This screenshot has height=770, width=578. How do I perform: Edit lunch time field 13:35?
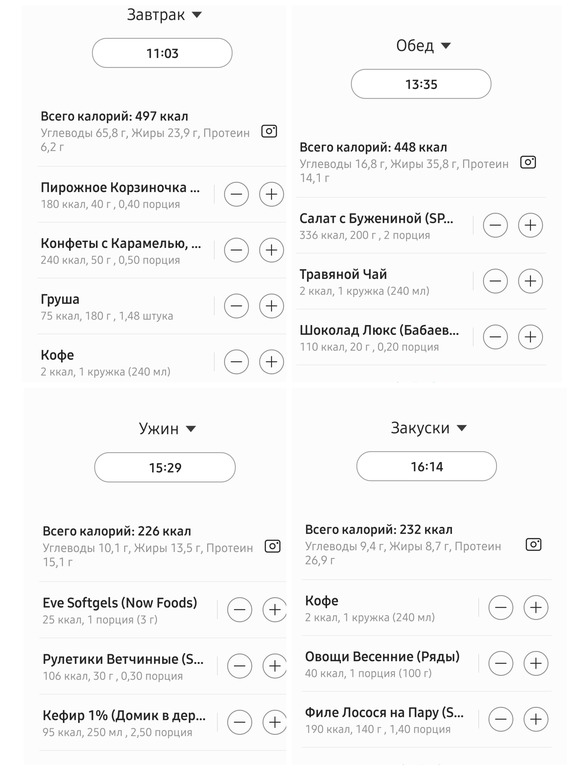(421, 84)
